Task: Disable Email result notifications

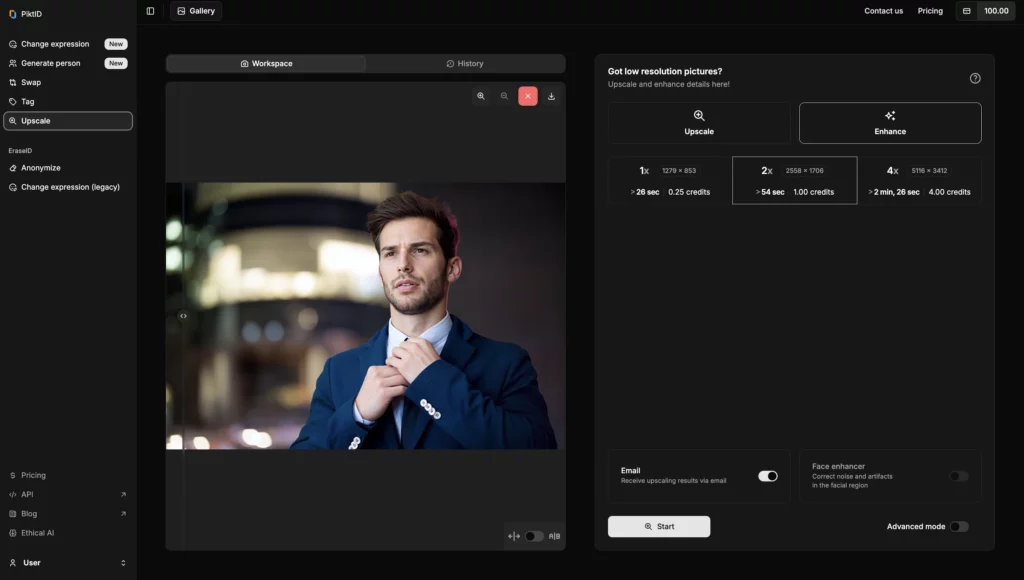Action: click(x=770, y=477)
